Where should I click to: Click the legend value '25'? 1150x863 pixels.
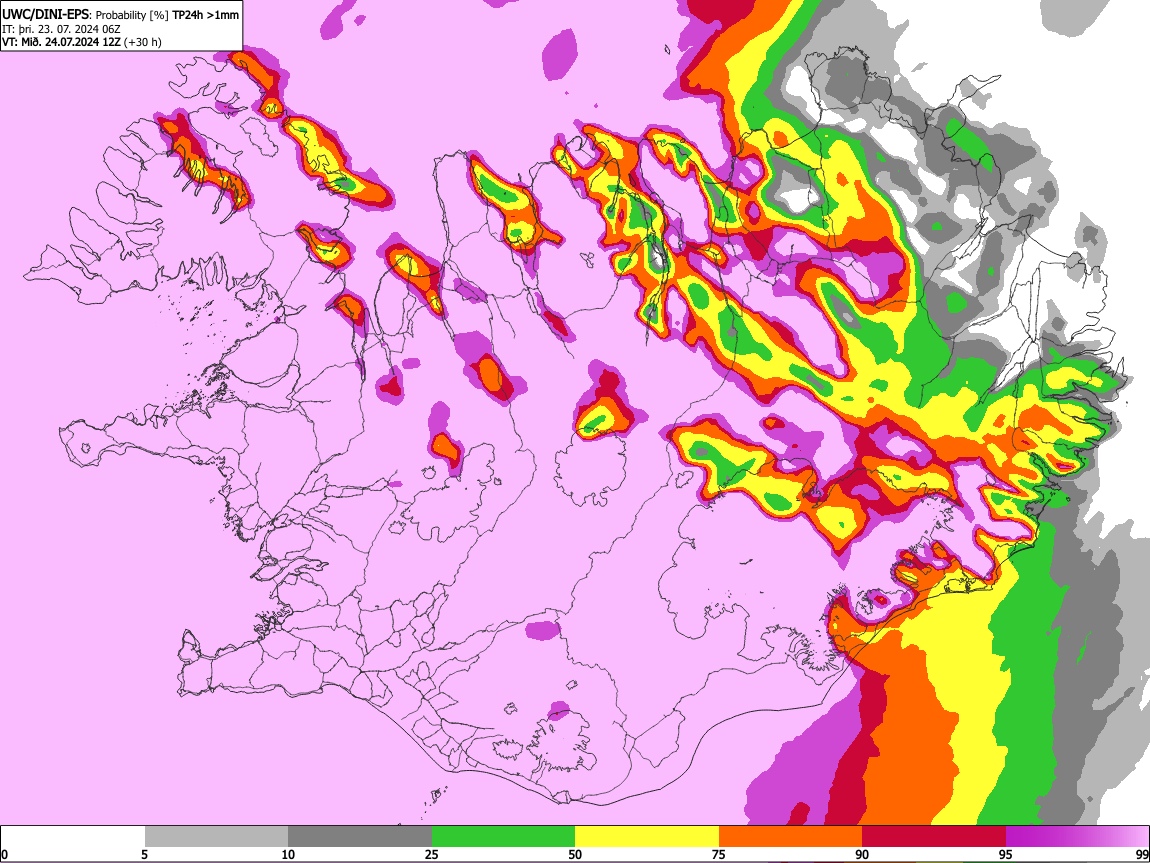click(432, 854)
